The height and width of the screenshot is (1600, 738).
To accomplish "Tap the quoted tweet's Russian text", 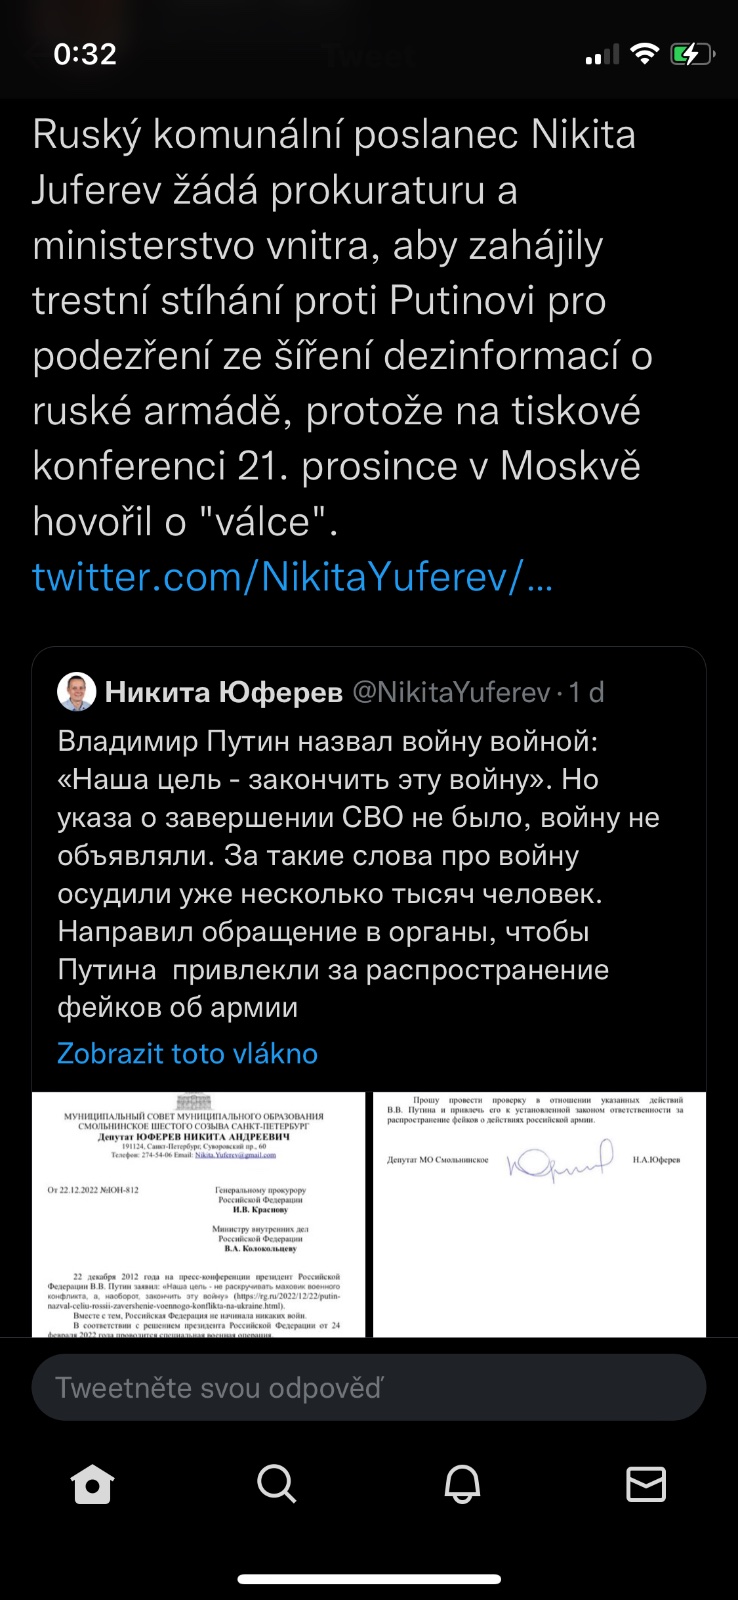I will pos(358,874).
